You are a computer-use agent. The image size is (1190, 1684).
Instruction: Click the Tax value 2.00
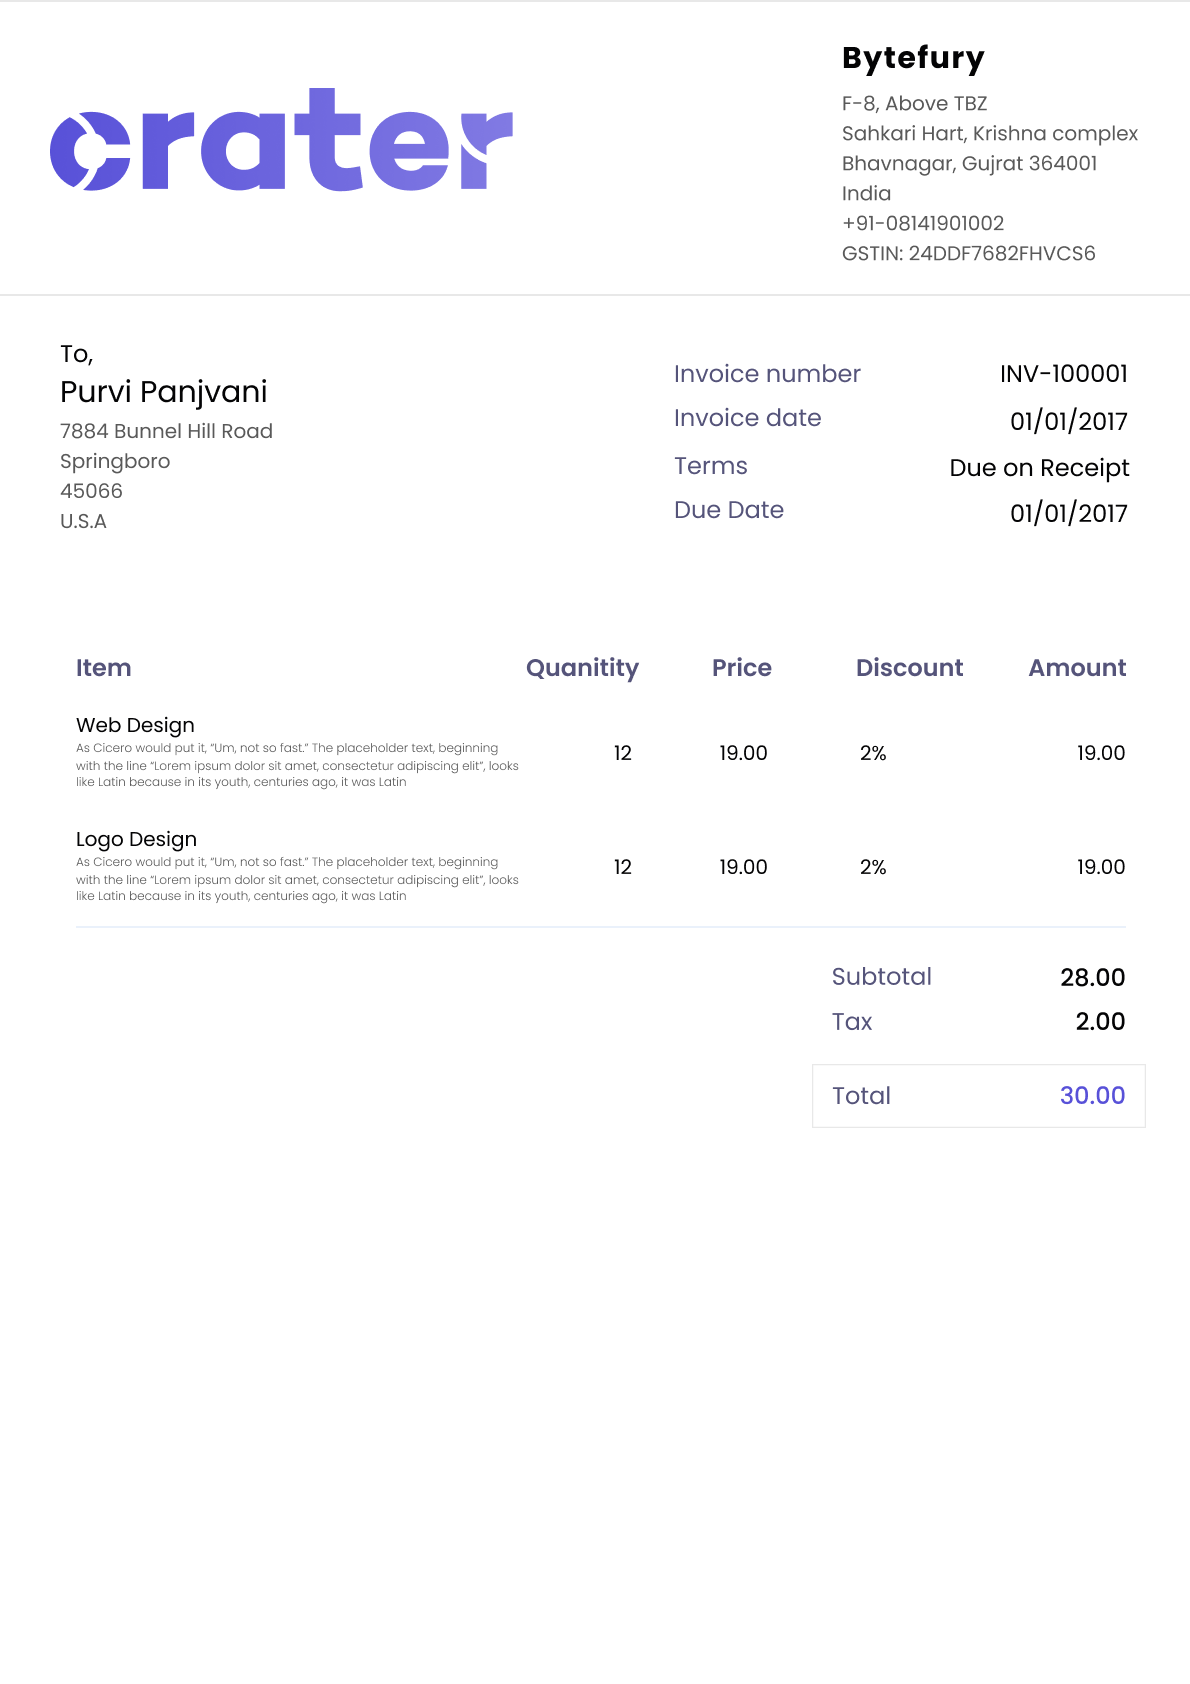[x=1100, y=1021]
